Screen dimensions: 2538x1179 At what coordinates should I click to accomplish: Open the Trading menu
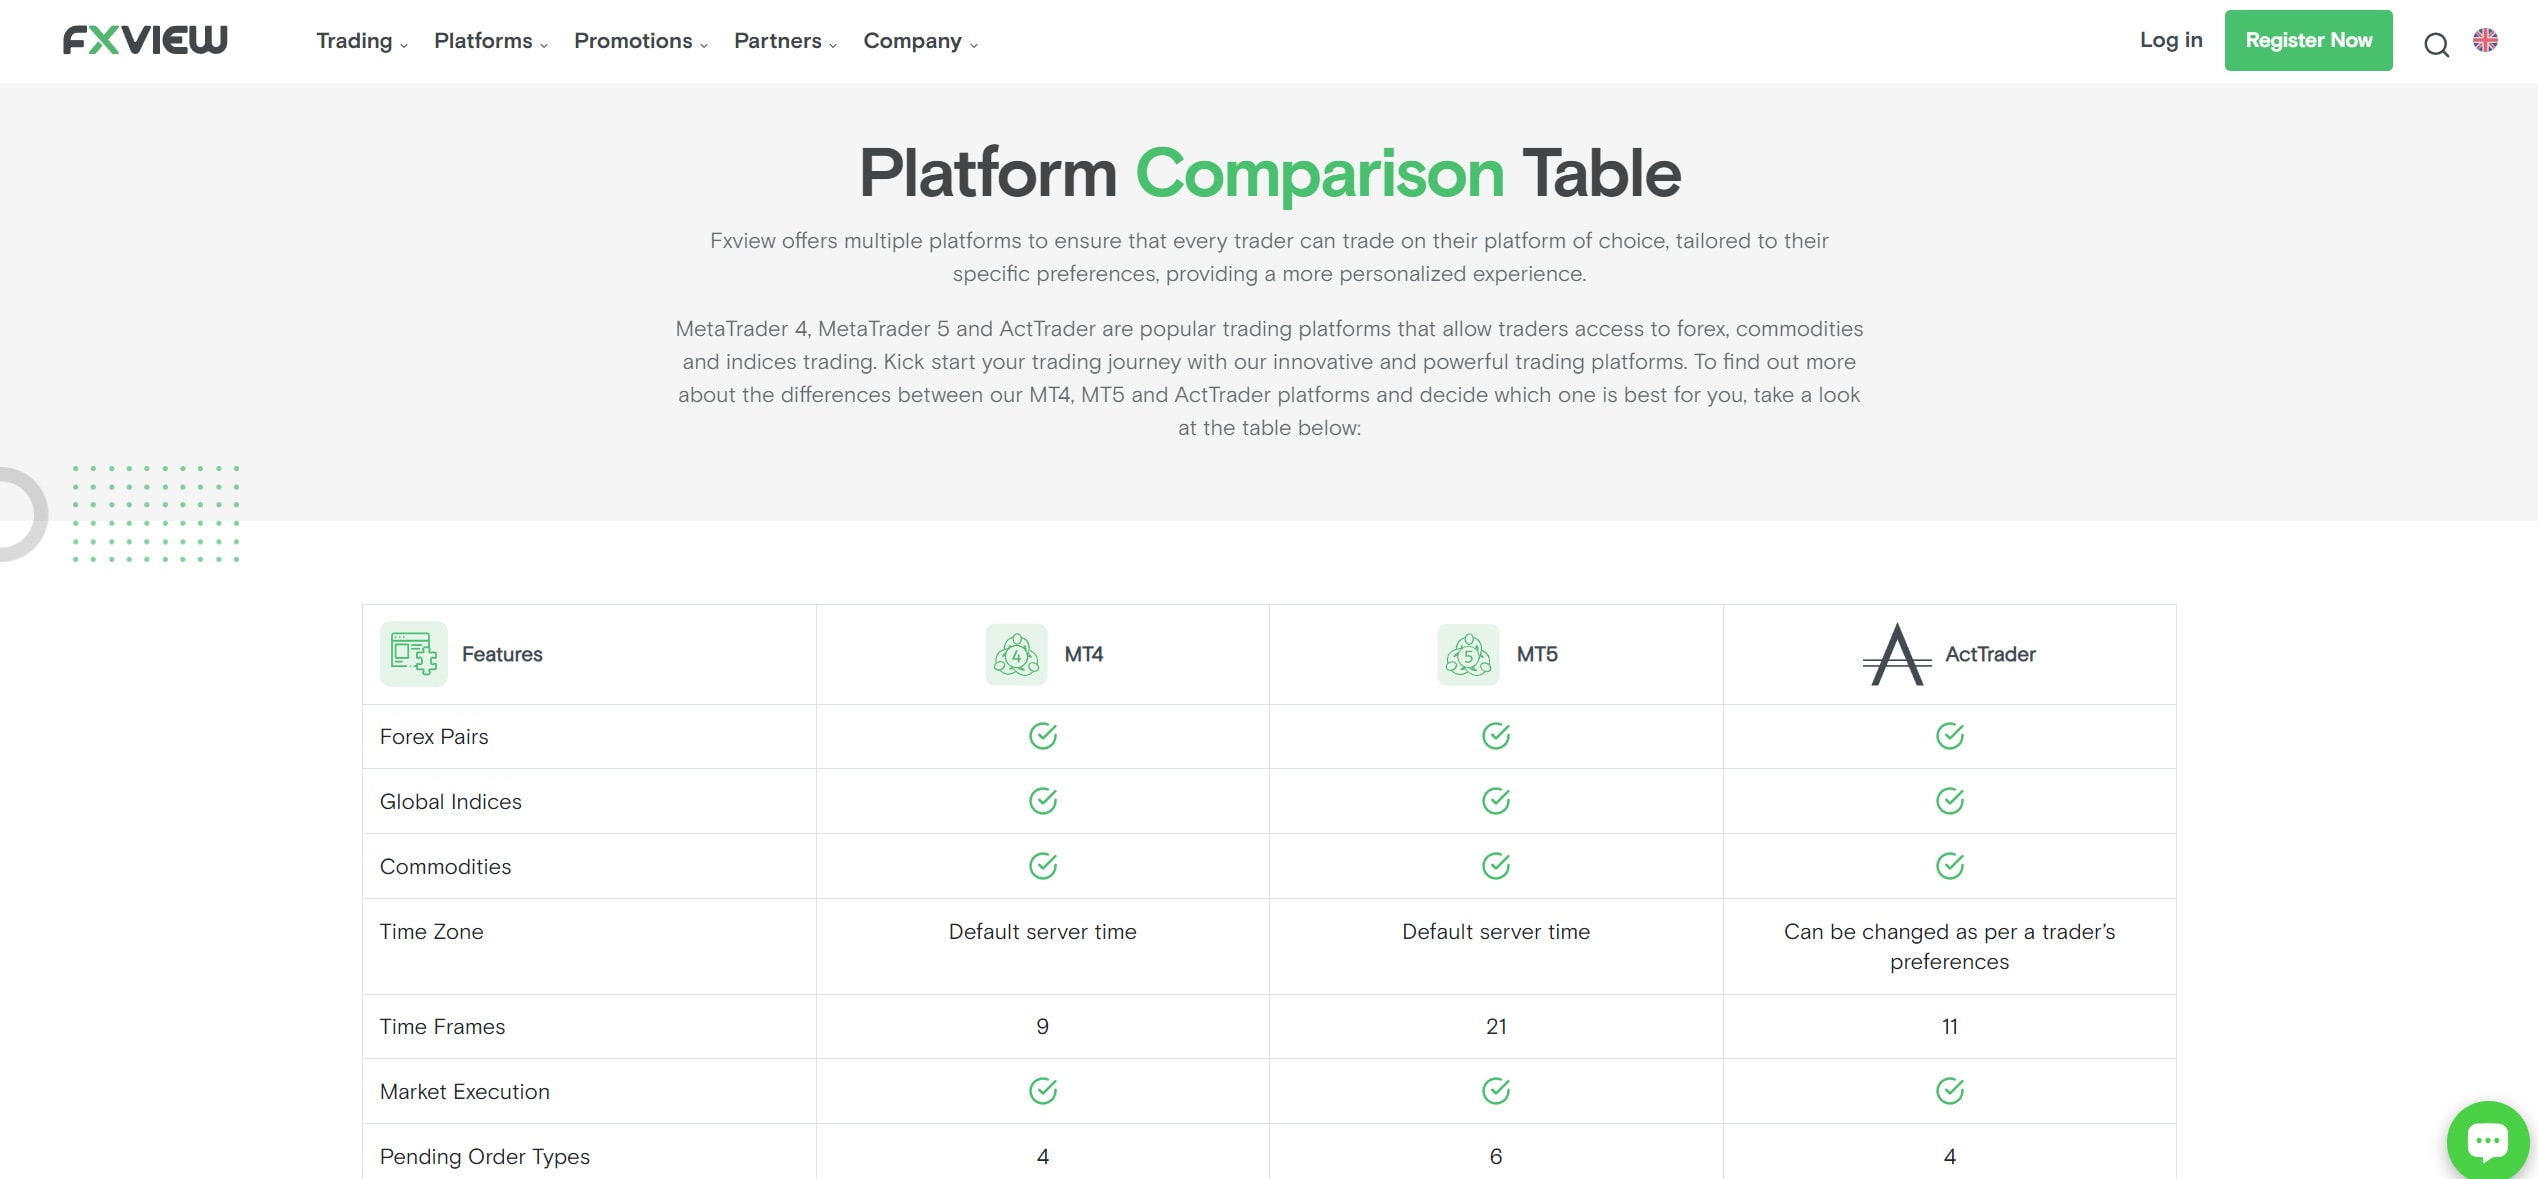point(354,41)
